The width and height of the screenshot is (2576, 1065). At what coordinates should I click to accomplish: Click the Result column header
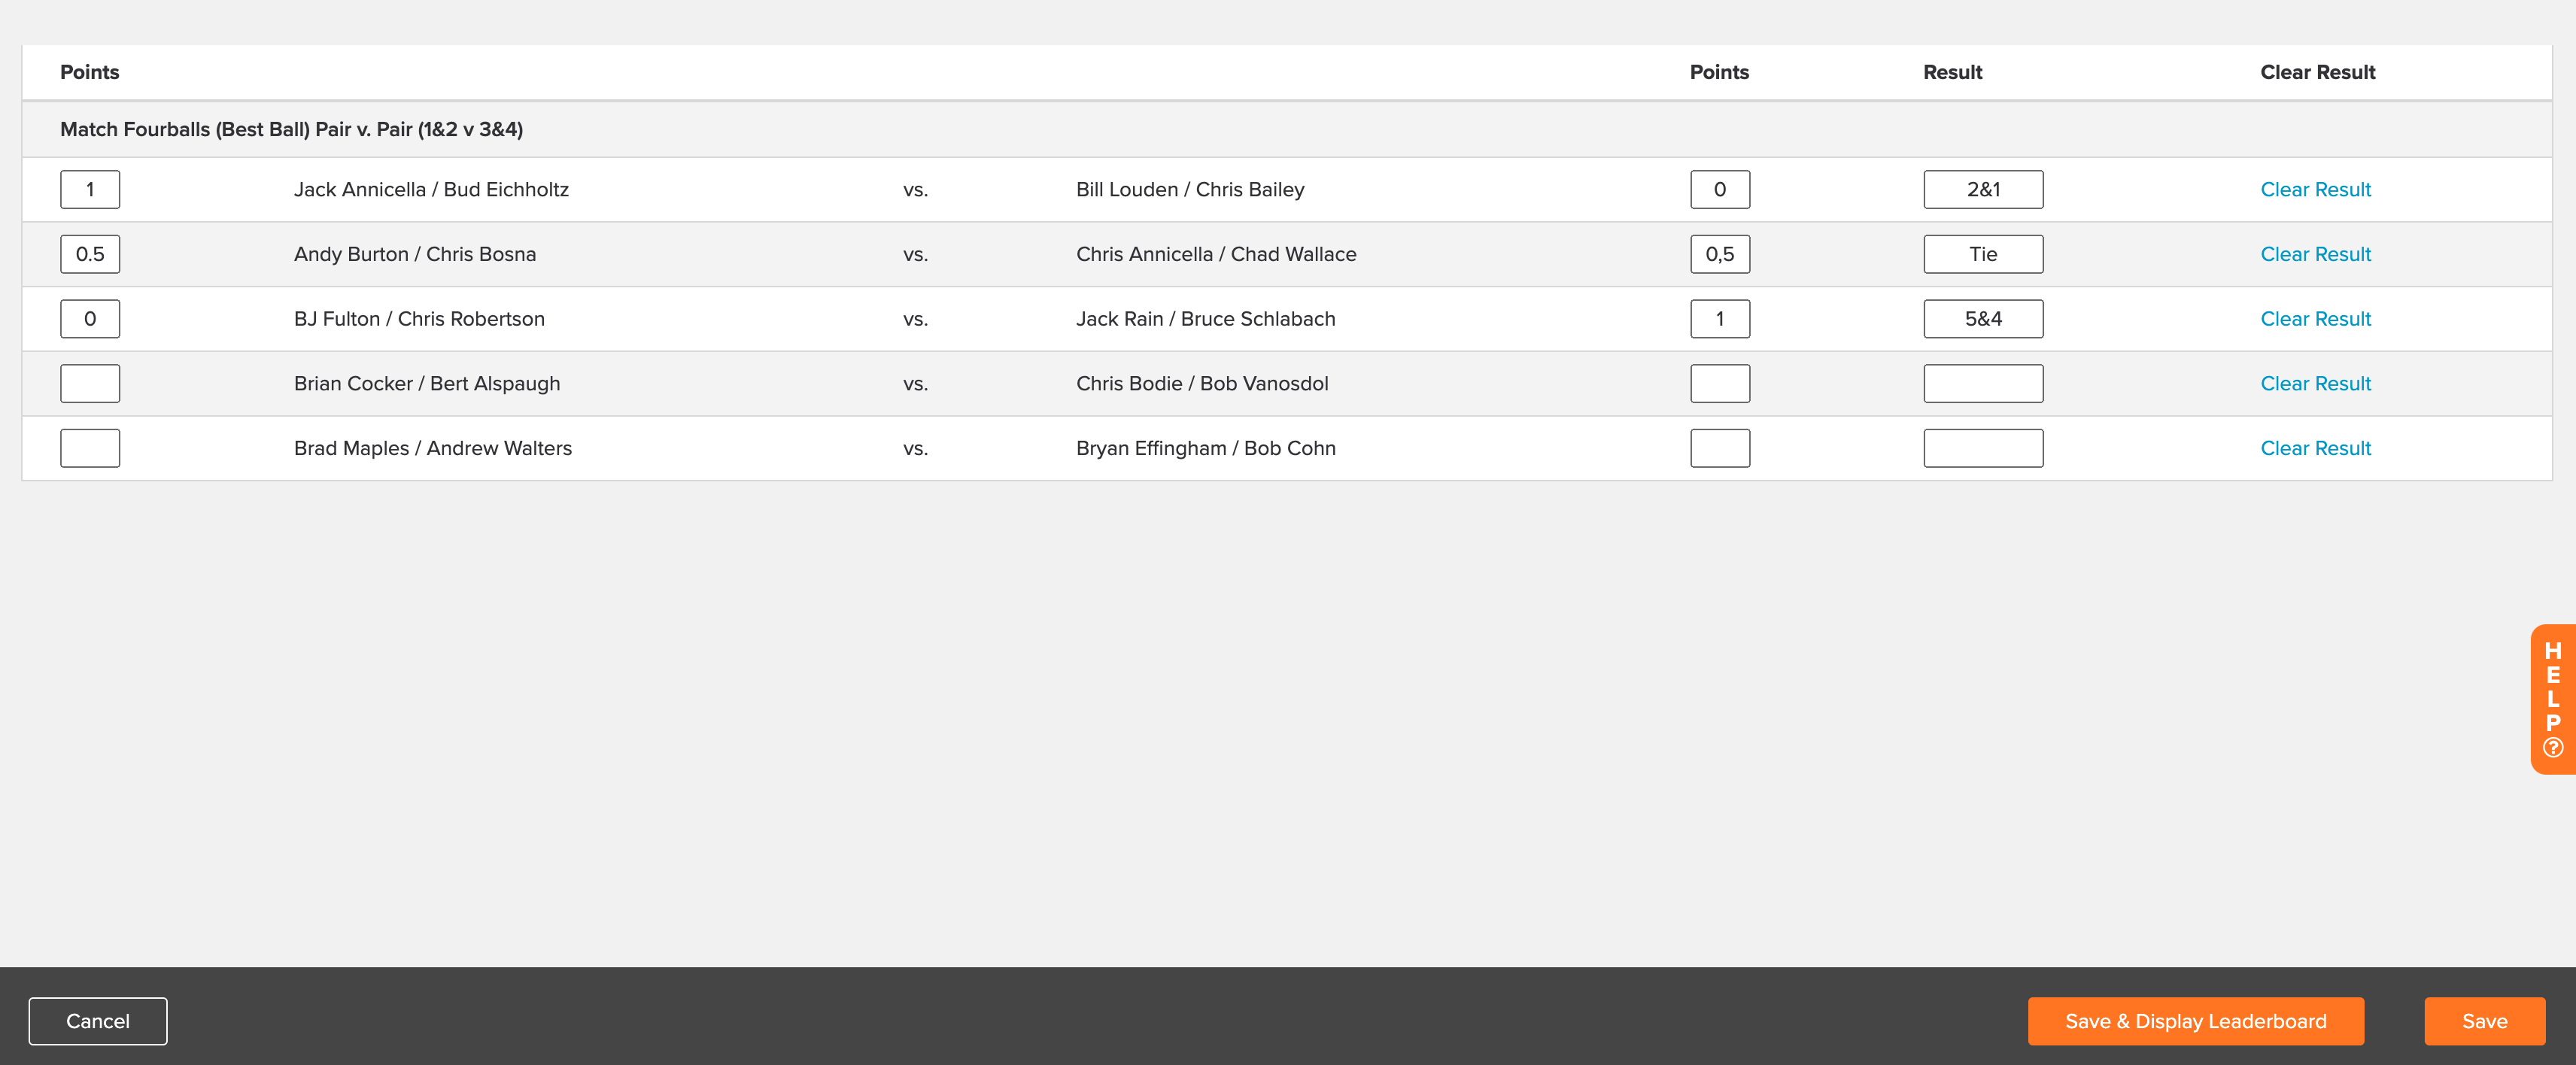pyautogui.click(x=1952, y=72)
